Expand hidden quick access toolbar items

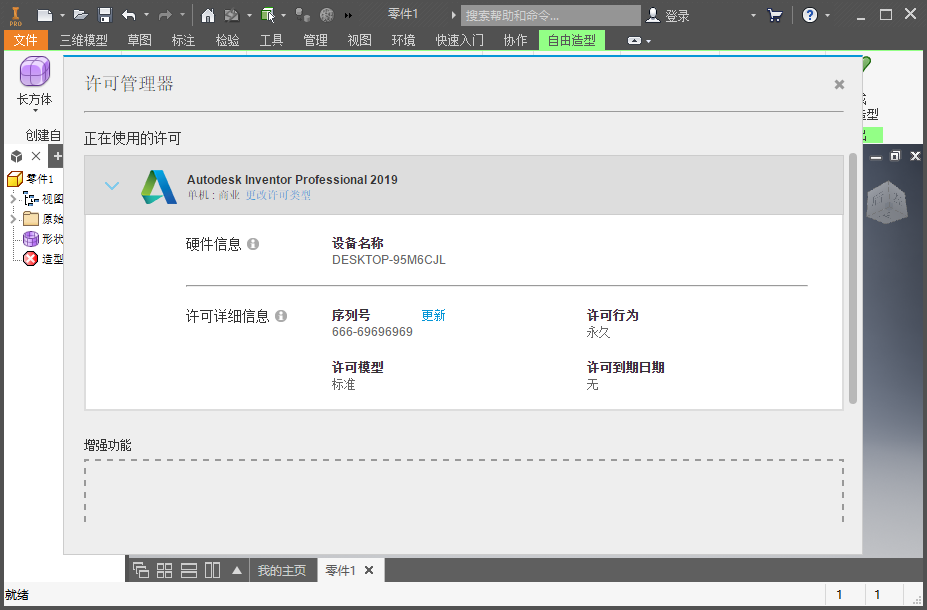(348, 15)
